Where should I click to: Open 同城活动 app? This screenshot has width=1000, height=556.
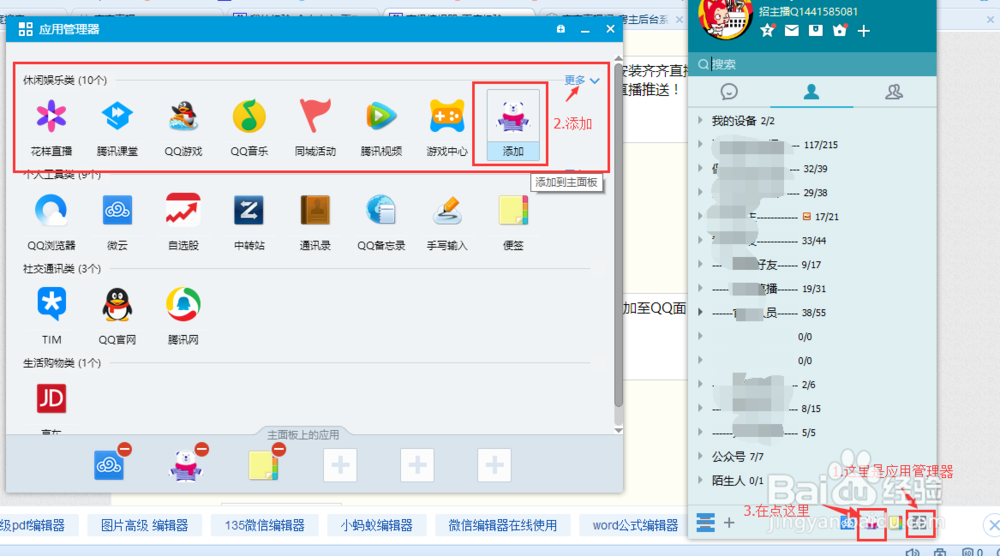315,117
